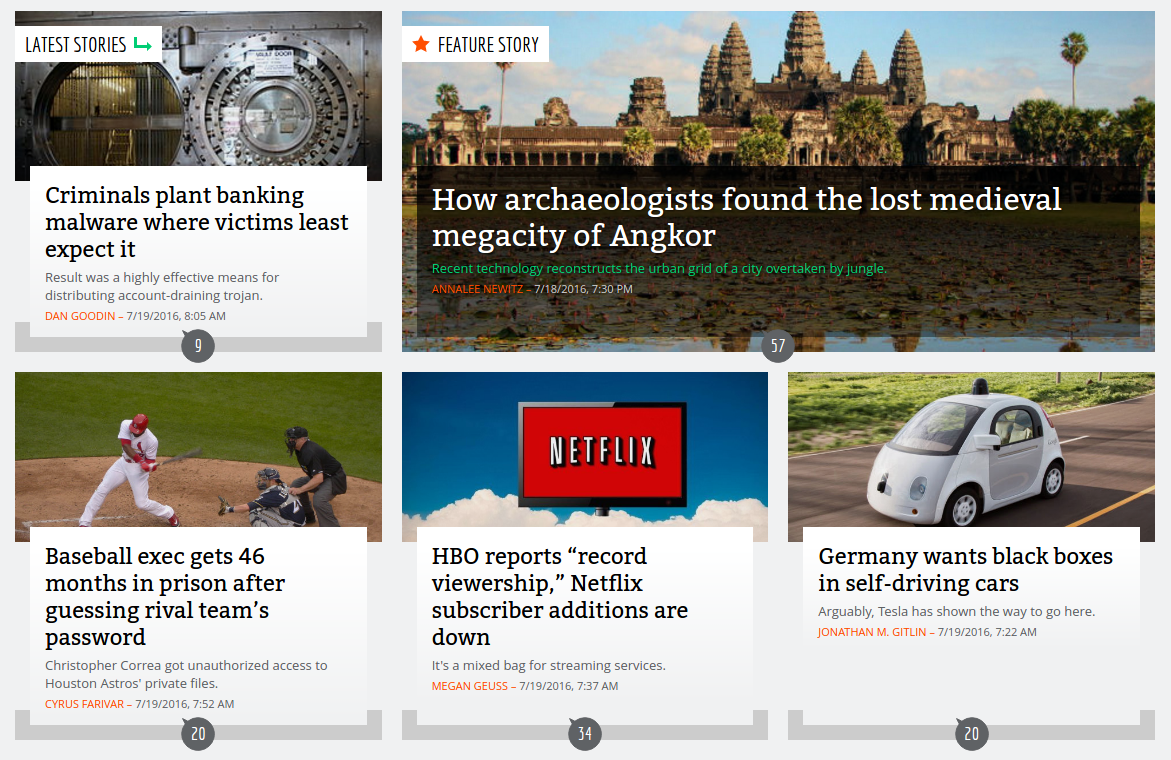View author Jonathan M. Gitlin's profile
Screen dimensions: 1171x760
click(872, 632)
